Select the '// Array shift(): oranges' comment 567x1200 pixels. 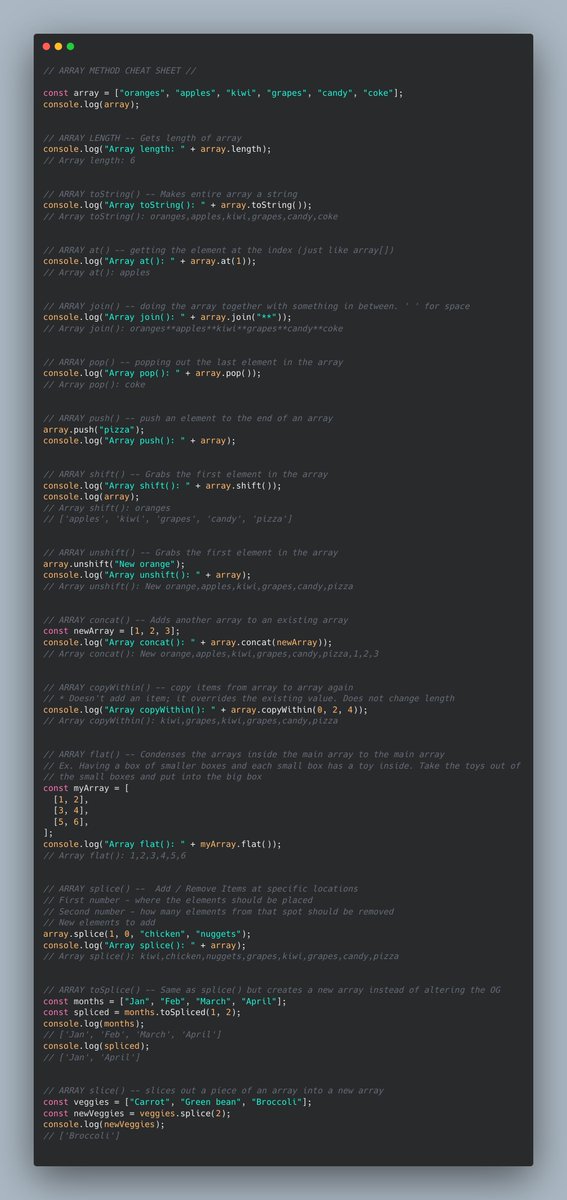[x=107, y=508]
